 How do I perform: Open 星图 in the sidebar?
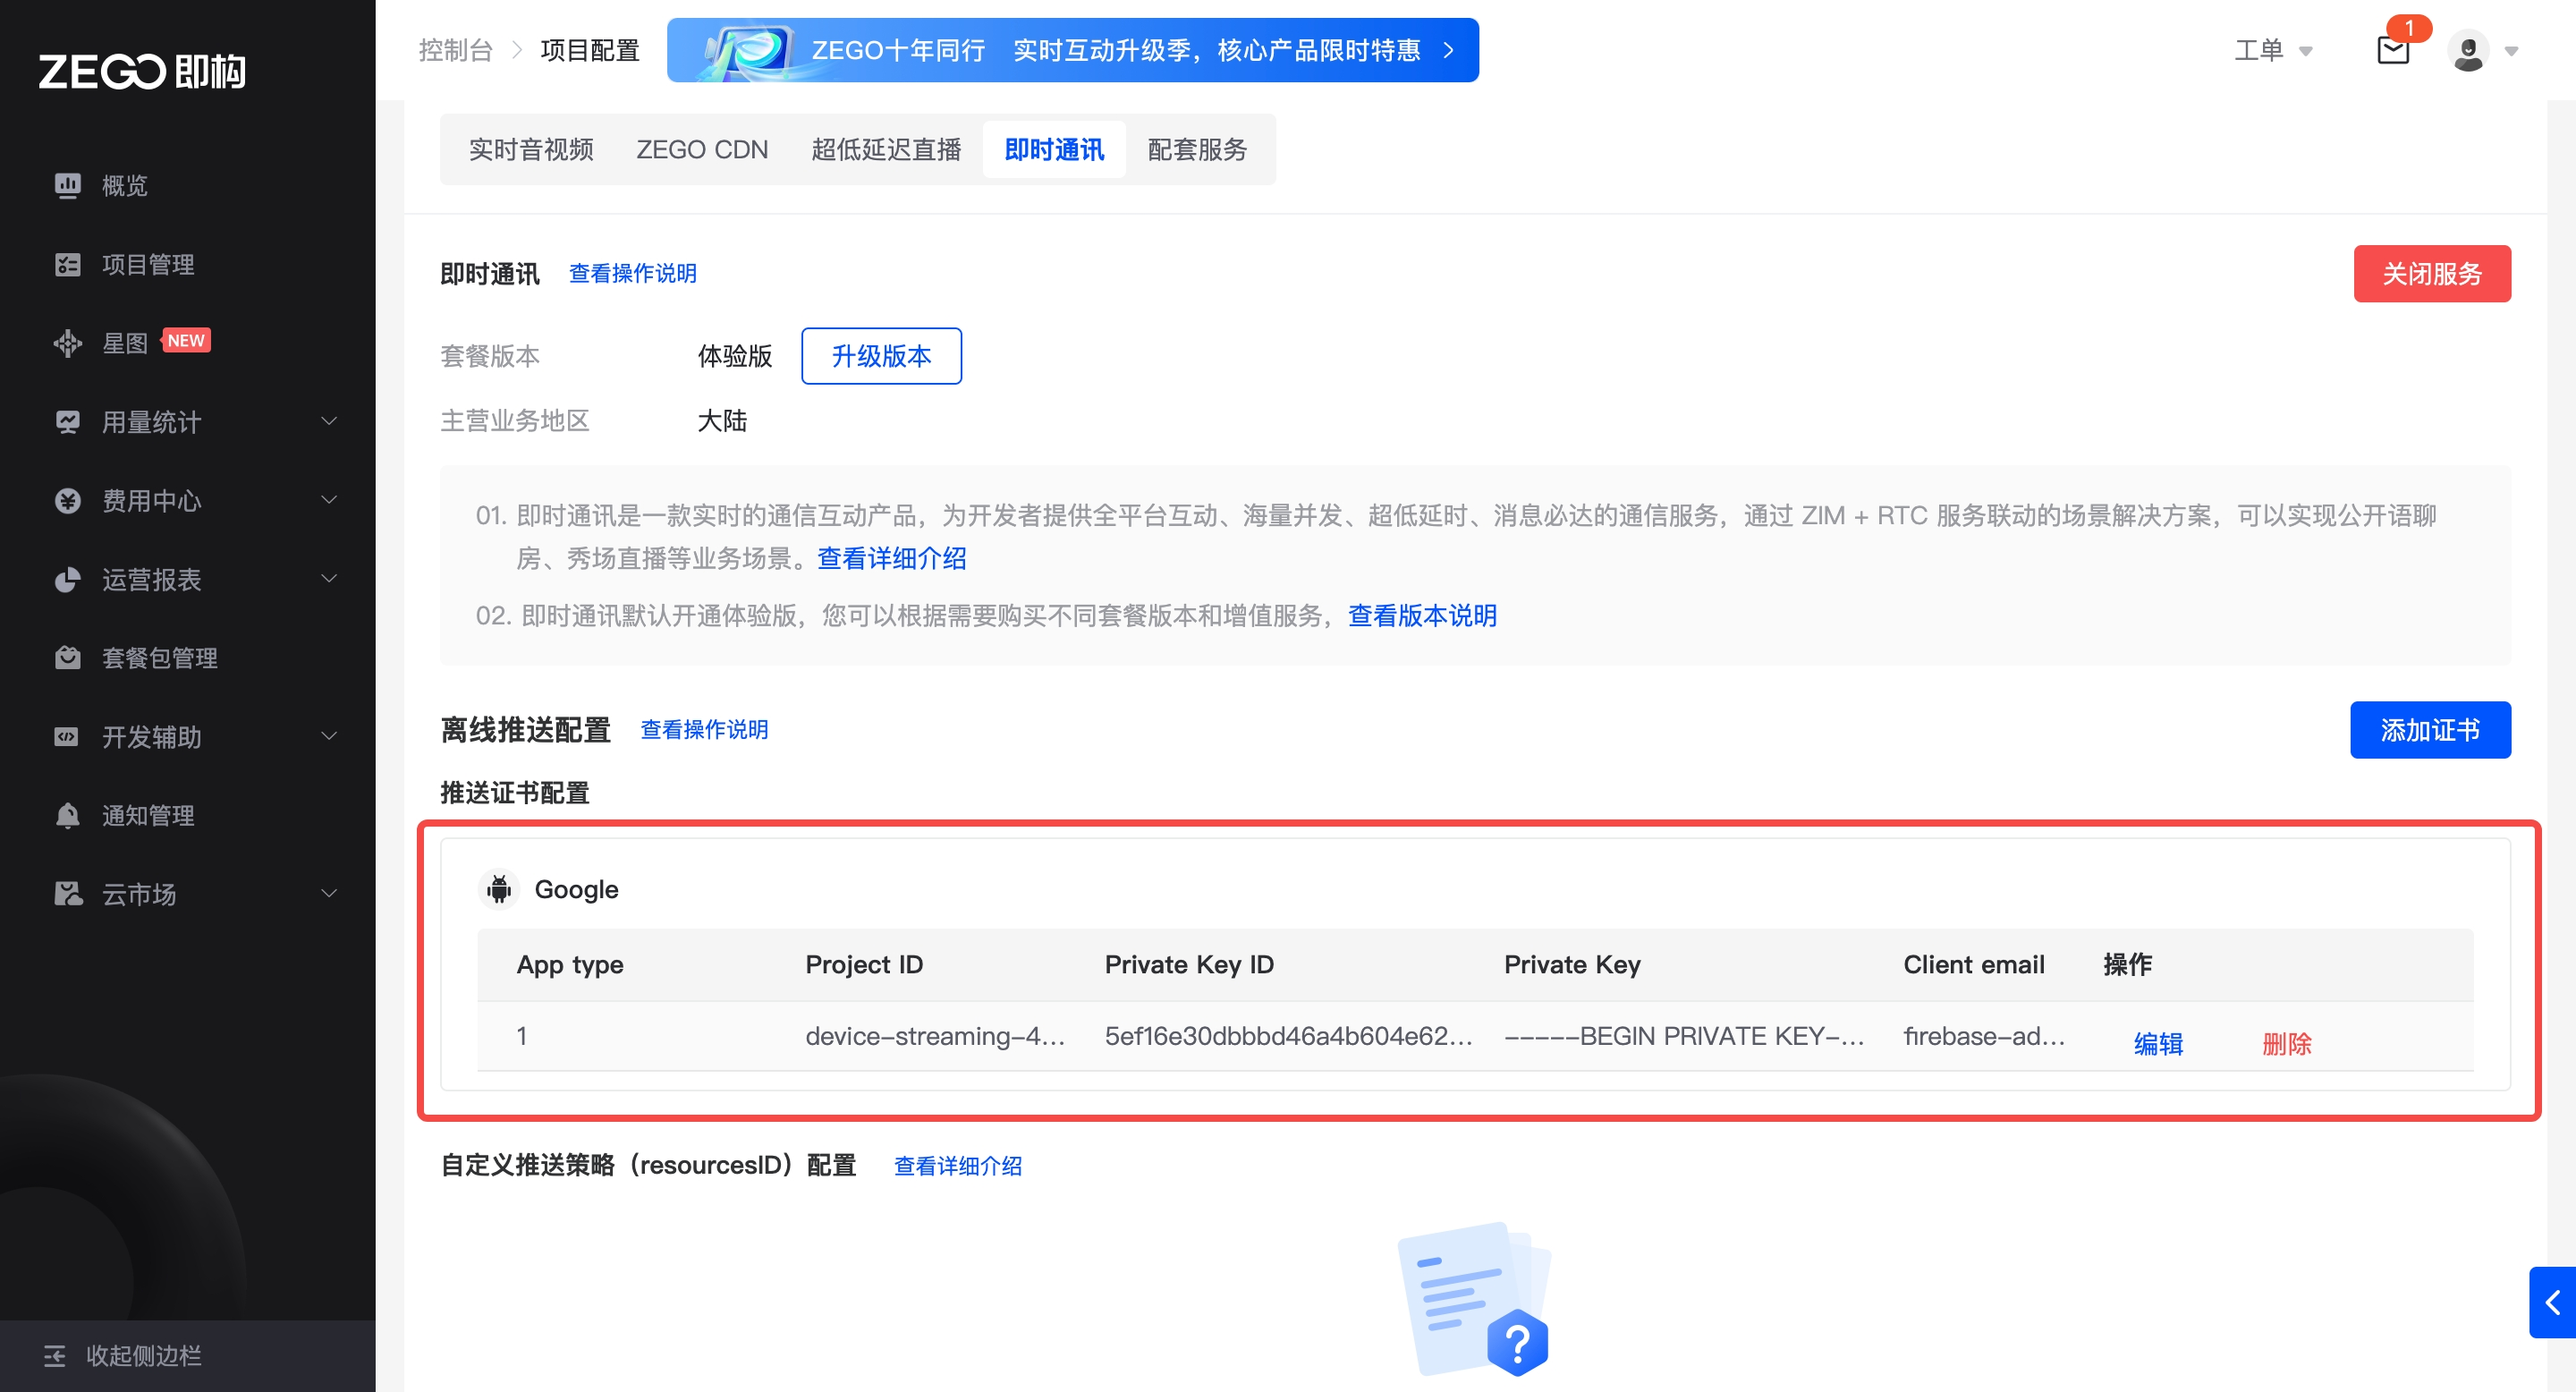[124, 343]
